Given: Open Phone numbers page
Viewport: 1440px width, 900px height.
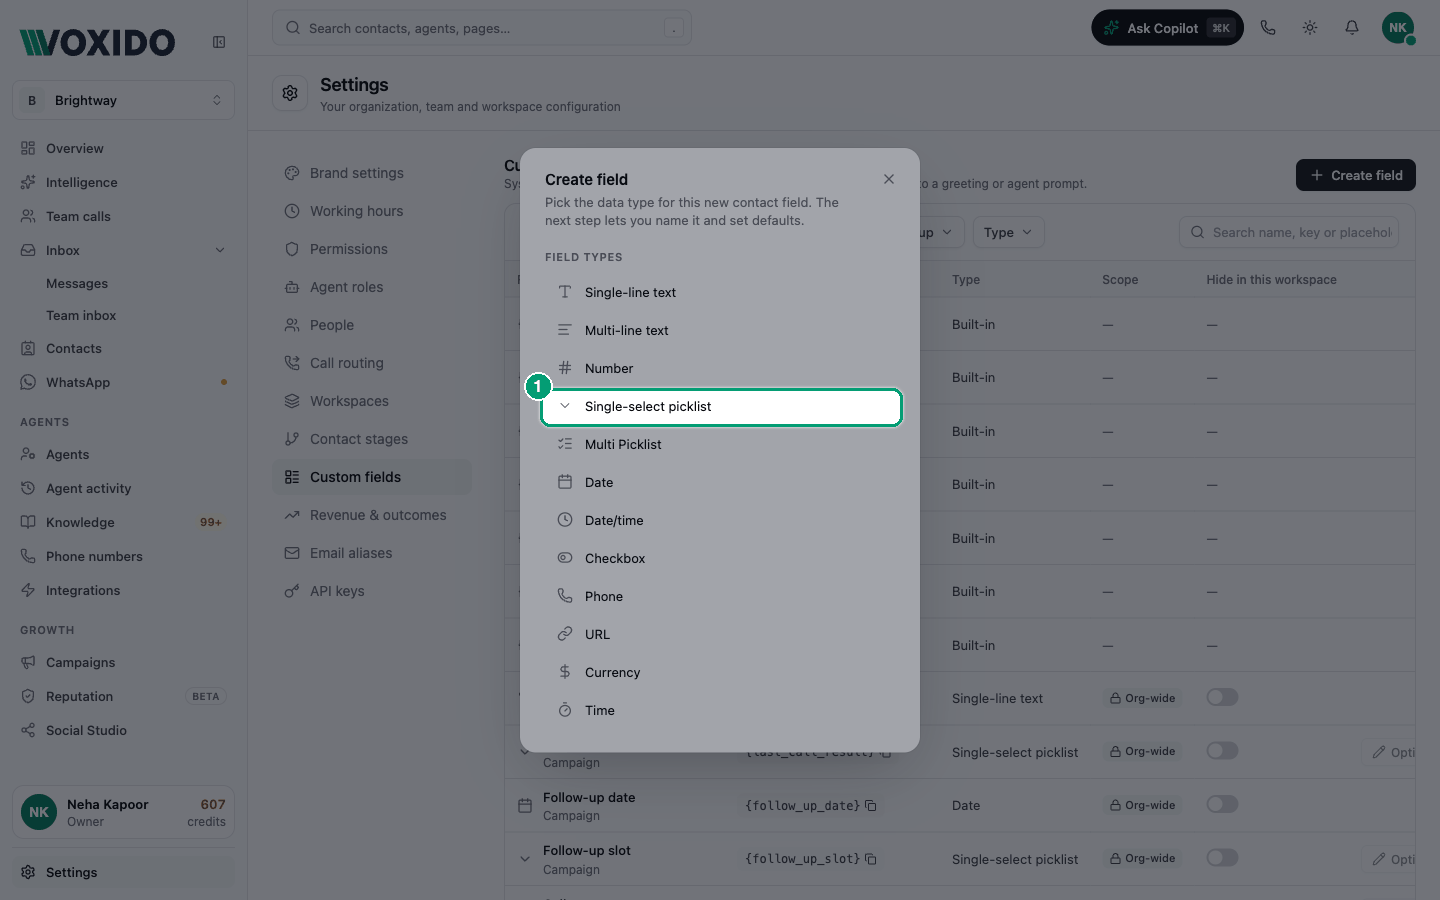Looking at the screenshot, I should [124, 556].
